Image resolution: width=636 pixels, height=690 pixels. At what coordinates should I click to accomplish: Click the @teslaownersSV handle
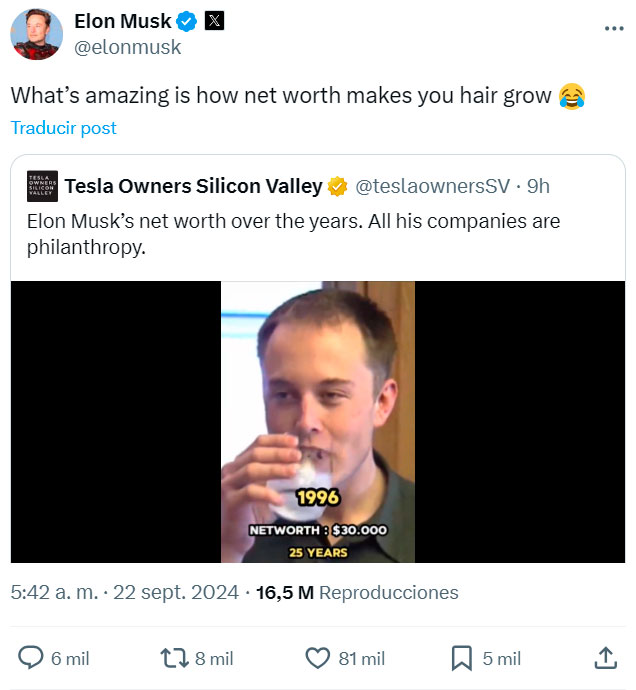click(433, 186)
